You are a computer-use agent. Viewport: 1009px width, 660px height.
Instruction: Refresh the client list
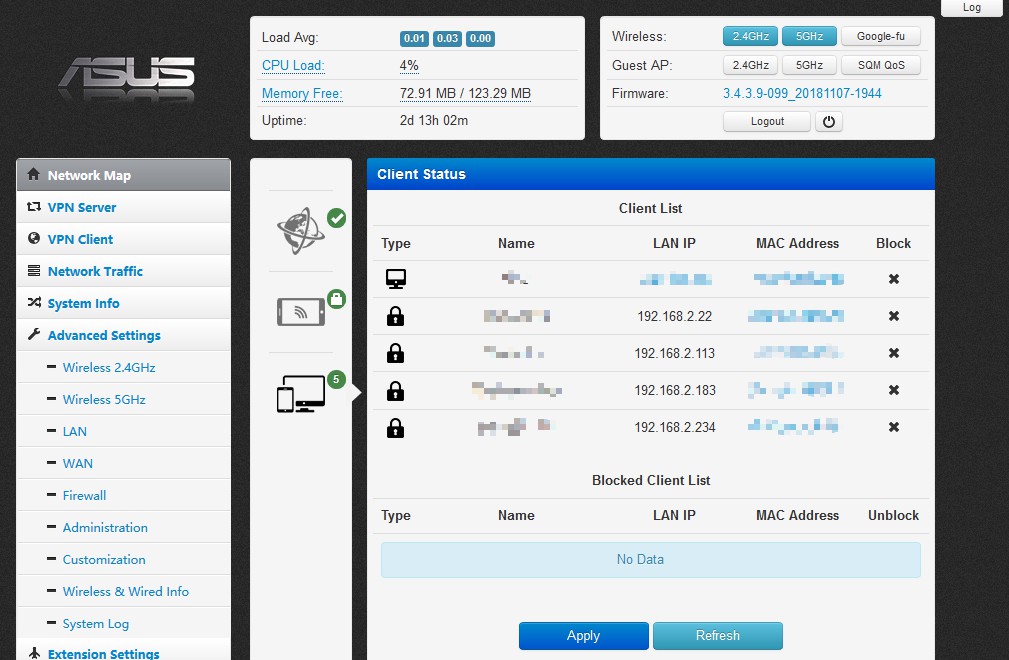(x=717, y=635)
